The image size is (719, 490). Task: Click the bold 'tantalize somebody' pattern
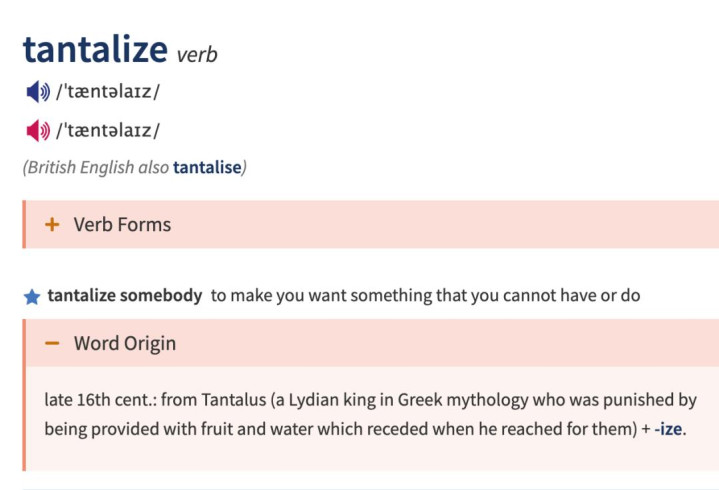click(x=125, y=297)
